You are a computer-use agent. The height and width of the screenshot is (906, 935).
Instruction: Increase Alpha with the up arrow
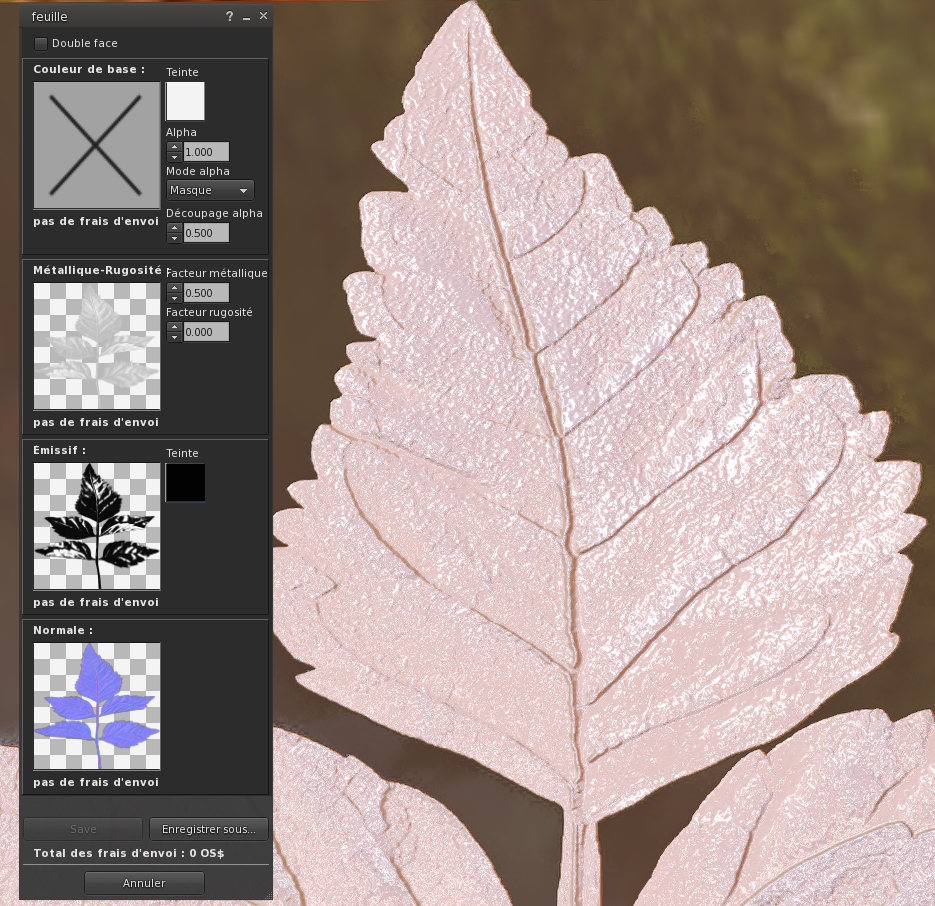[x=174, y=147]
